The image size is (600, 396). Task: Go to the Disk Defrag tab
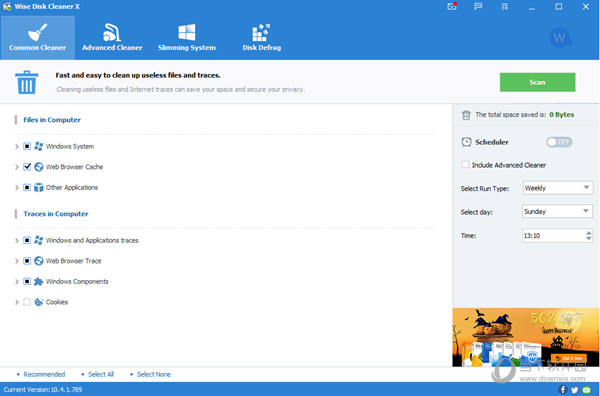tap(261, 37)
